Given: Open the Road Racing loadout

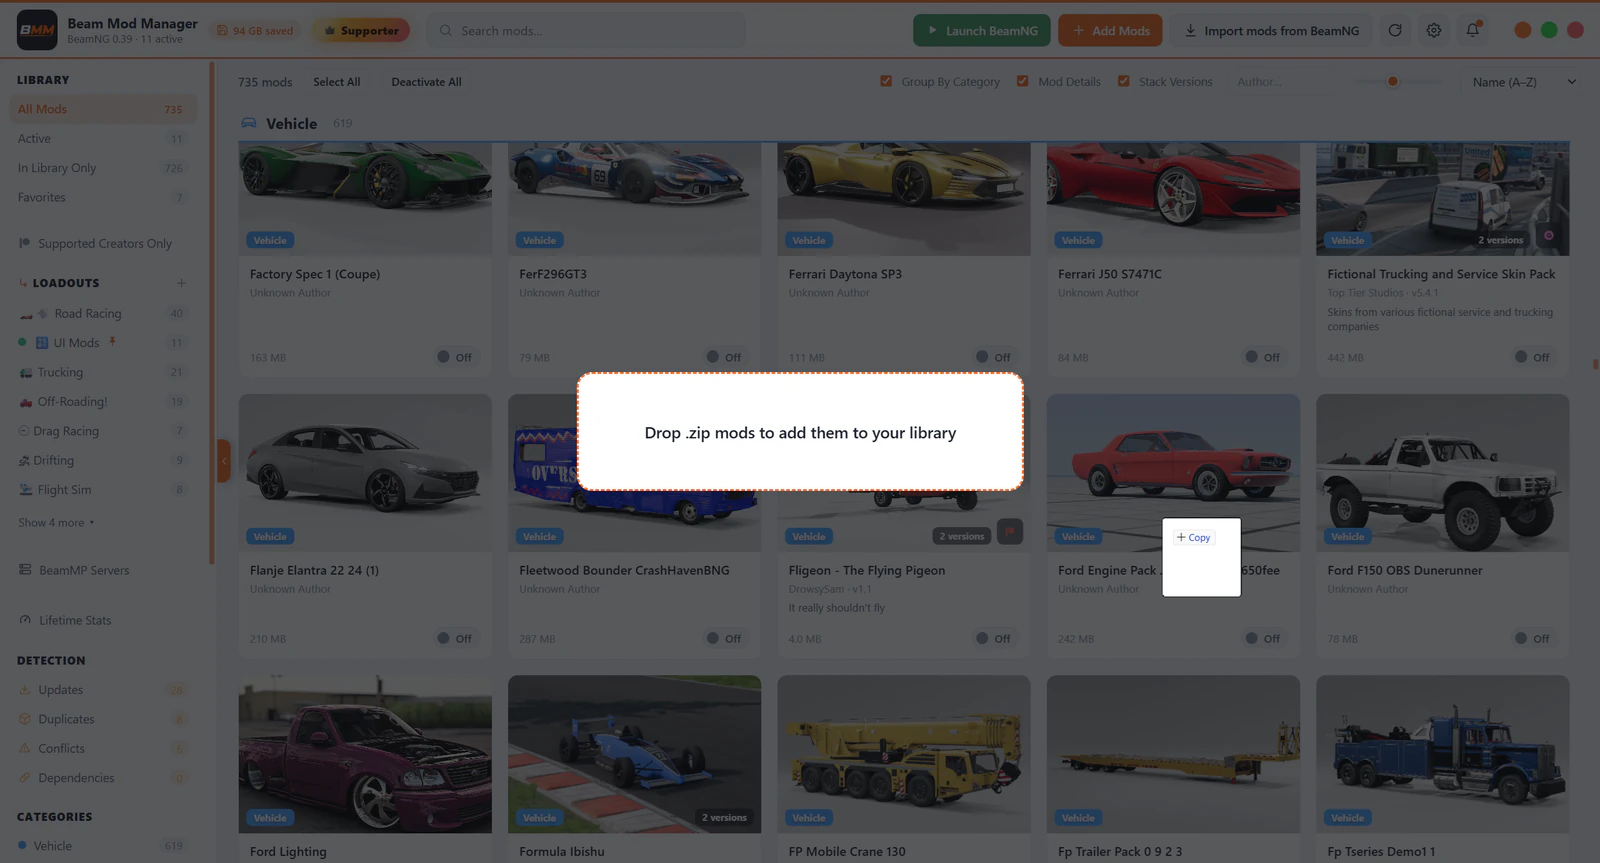Looking at the screenshot, I should pos(103,313).
